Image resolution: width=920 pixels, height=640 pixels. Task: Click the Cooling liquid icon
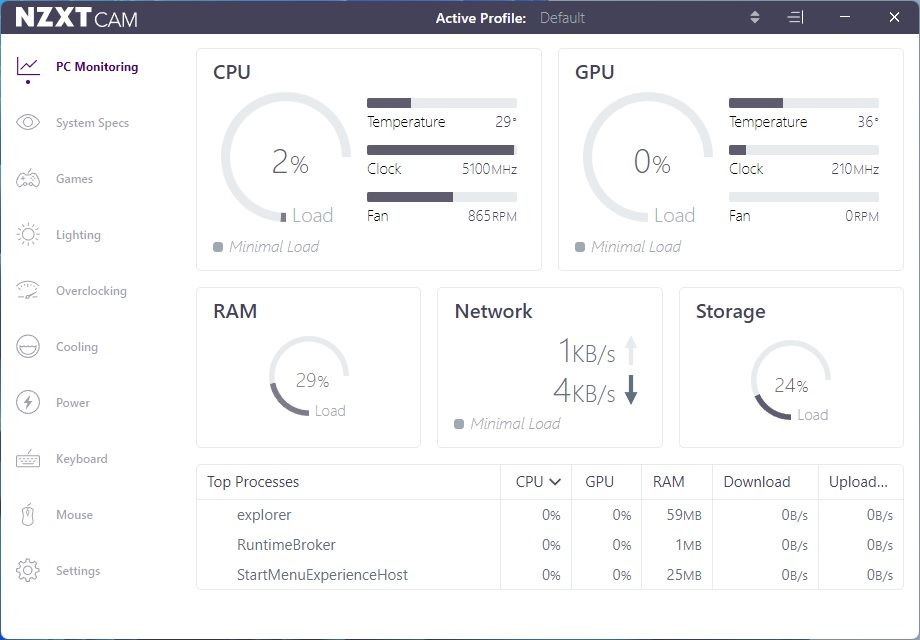click(x=28, y=347)
